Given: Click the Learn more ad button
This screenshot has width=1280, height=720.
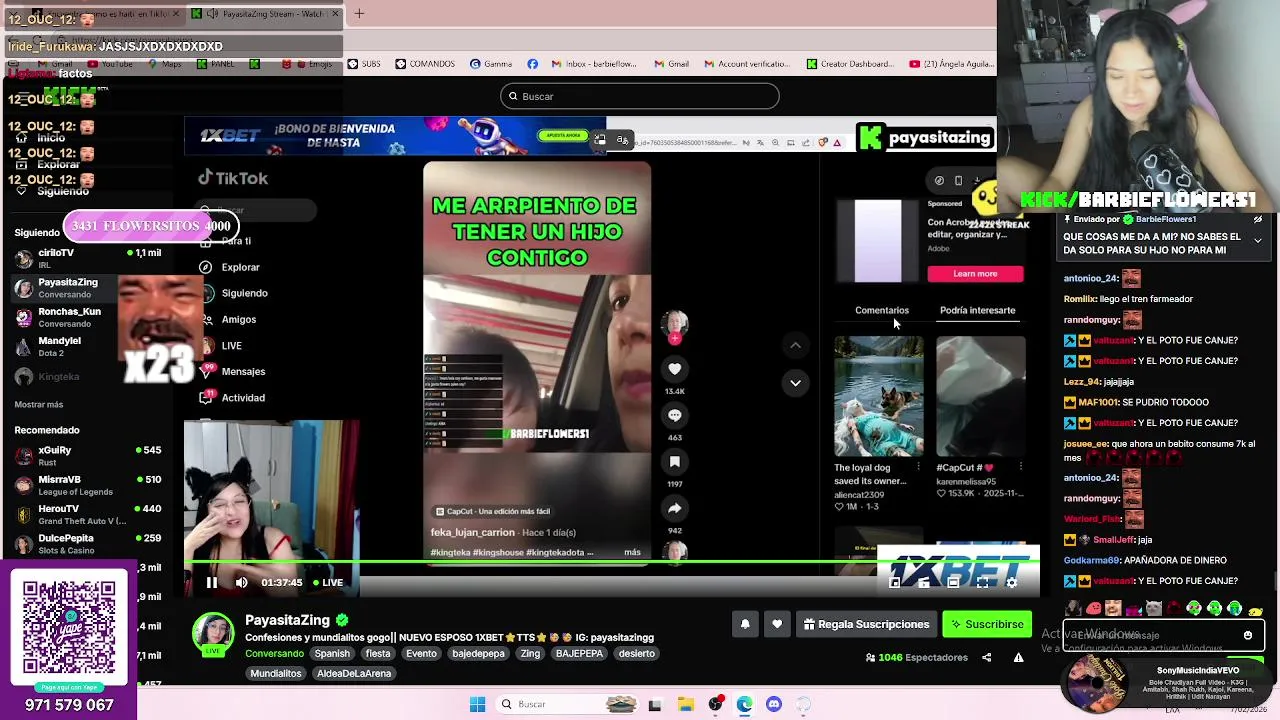Looking at the screenshot, I should click(975, 273).
